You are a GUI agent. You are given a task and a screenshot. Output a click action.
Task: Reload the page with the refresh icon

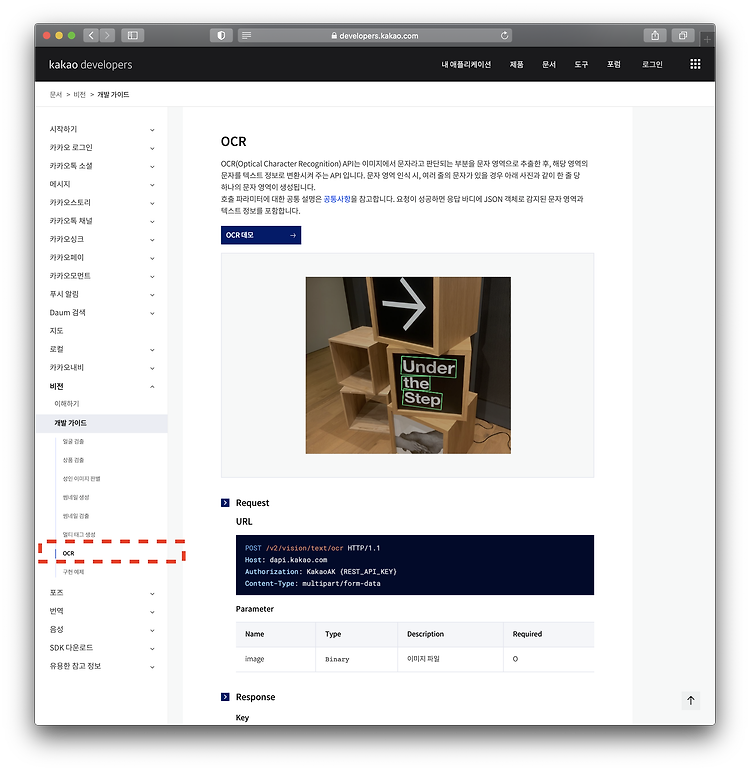504,35
